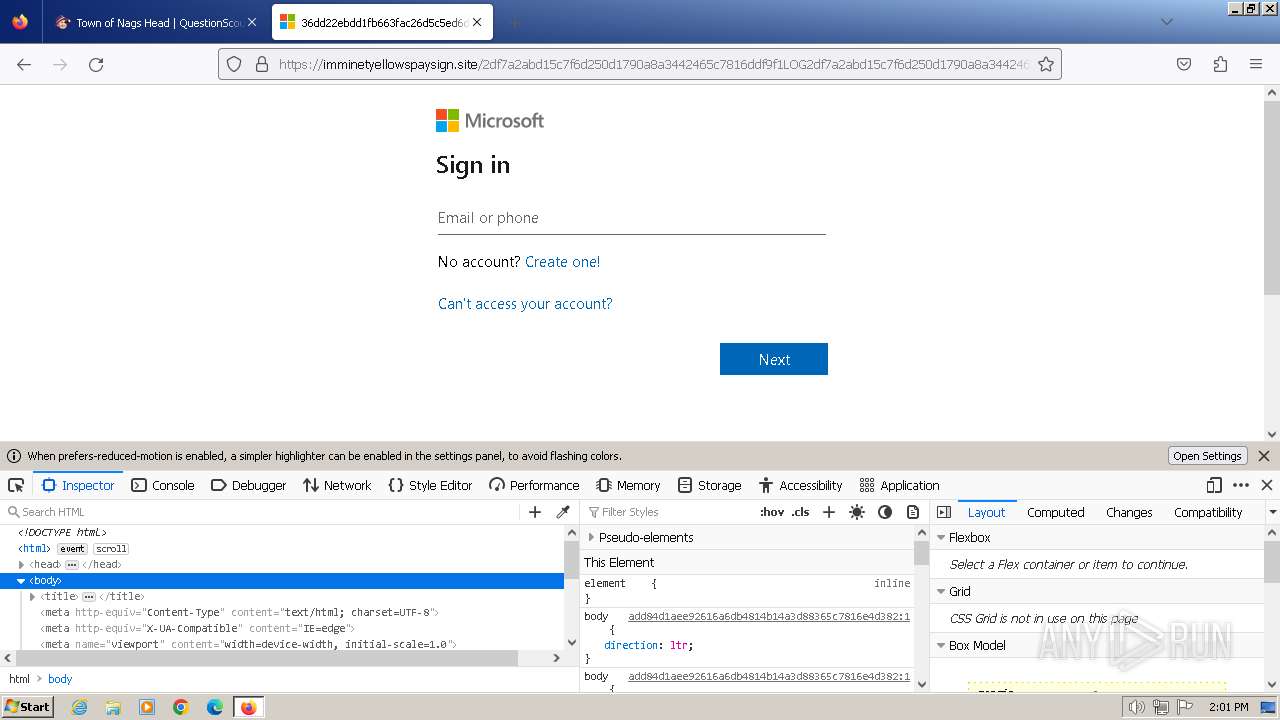Toggle the :hov pseudo-class panel
This screenshot has width=1280, height=720.
coord(772,512)
